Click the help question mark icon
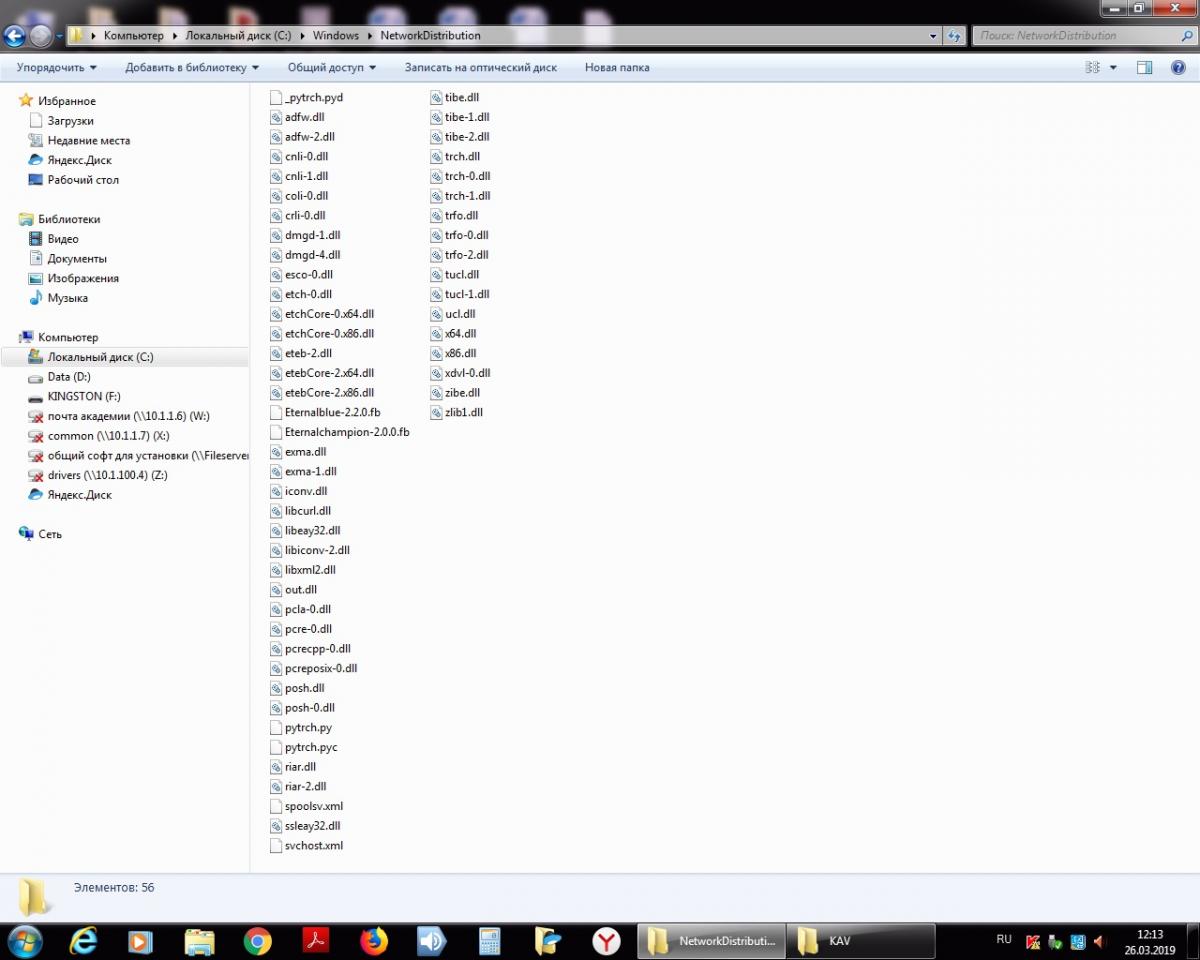The width and height of the screenshot is (1200, 960). pyautogui.click(x=1177, y=68)
